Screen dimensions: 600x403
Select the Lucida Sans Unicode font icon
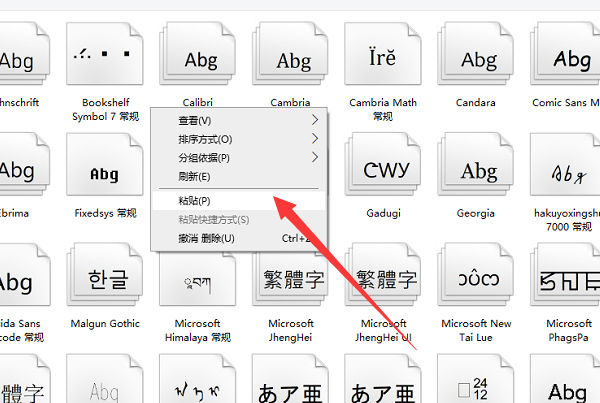coord(25,274)
